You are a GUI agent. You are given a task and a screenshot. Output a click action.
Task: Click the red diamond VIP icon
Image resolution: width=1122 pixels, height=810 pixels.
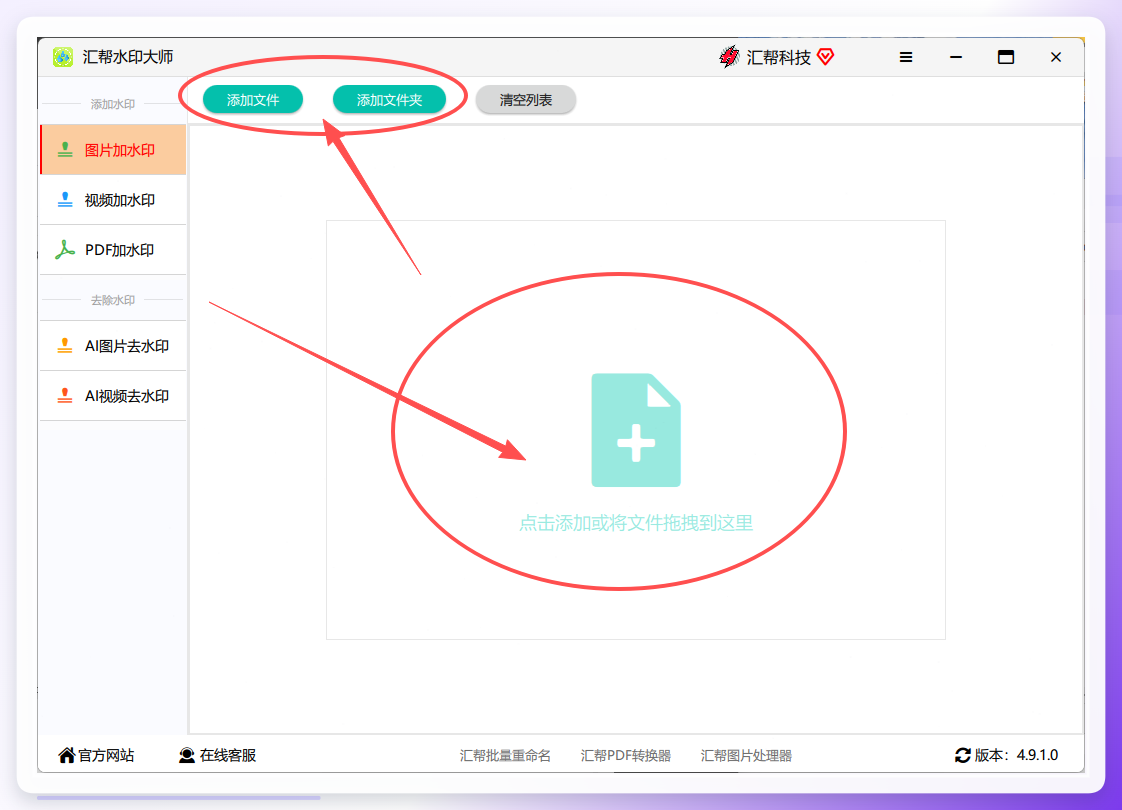click(x=825, y=57)
